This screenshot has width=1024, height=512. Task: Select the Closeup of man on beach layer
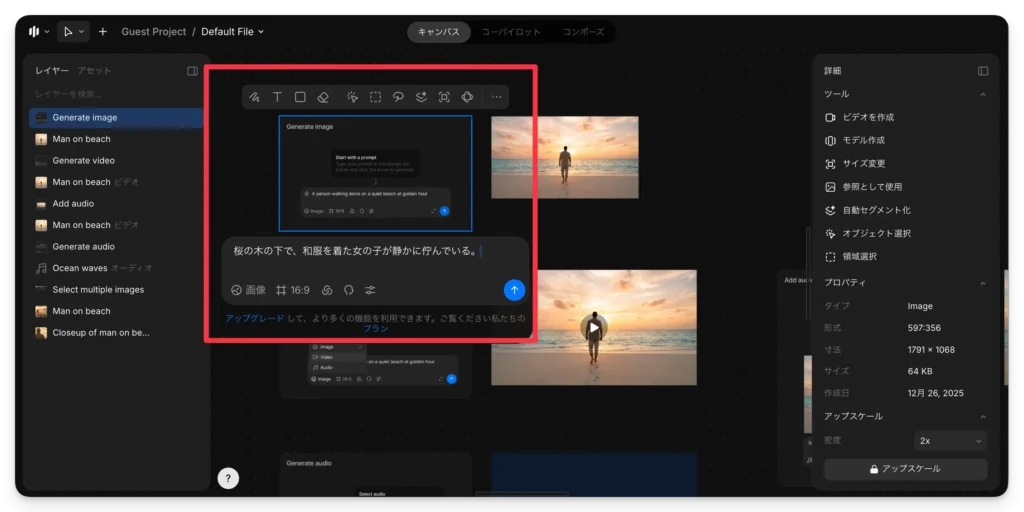pyautogui.click(x=116, y=332)
